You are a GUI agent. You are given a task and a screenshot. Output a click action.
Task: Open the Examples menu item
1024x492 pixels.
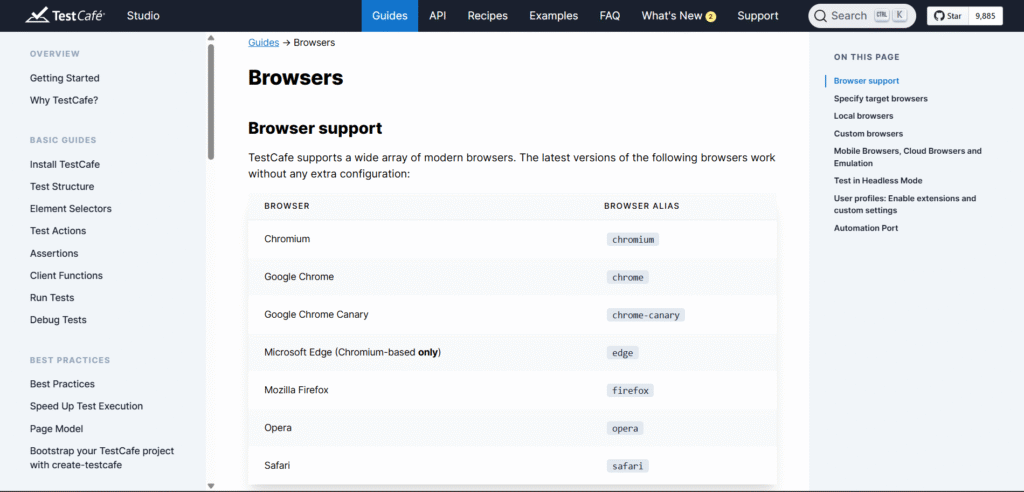[553, 16]
